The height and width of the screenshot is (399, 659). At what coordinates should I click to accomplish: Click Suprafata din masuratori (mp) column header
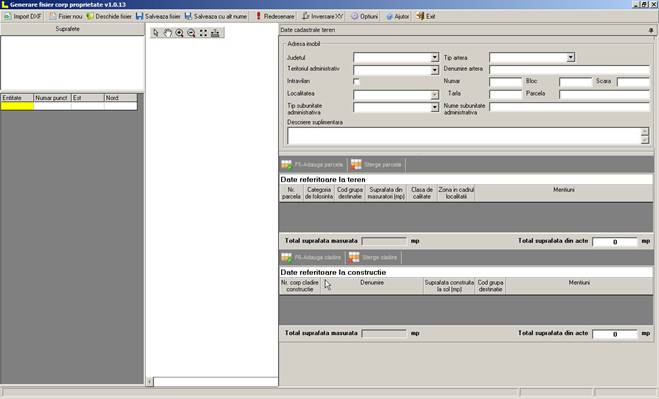tap(386, 193)
